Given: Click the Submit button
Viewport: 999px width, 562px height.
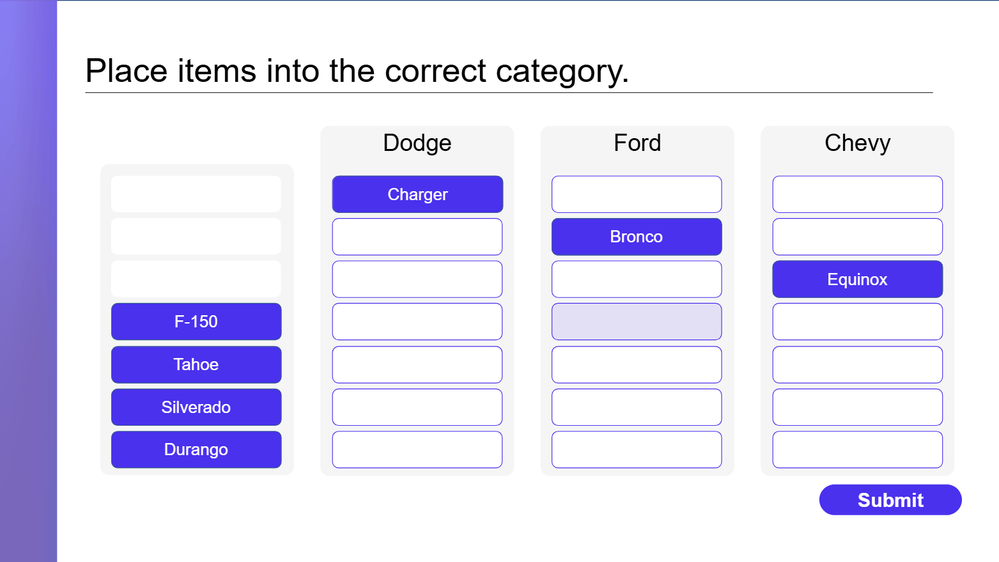Looking at the screenshot, I should pyautogui.click(x=890, y=500).
